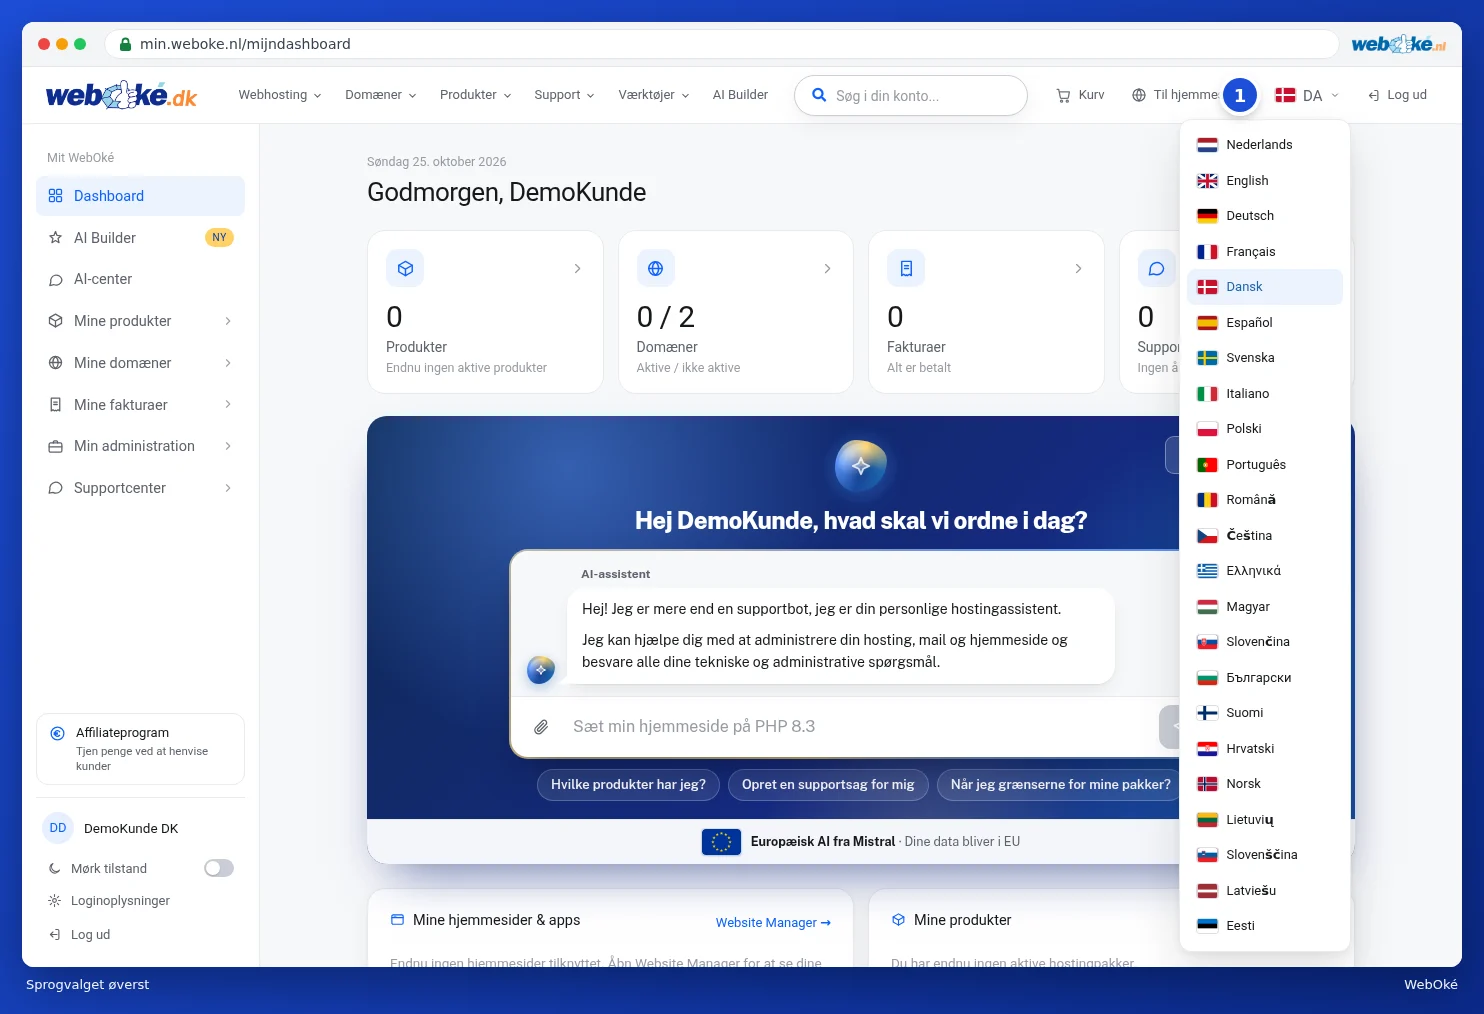Click the AI Builder star icon in sidebar

(x=55, y=238)
